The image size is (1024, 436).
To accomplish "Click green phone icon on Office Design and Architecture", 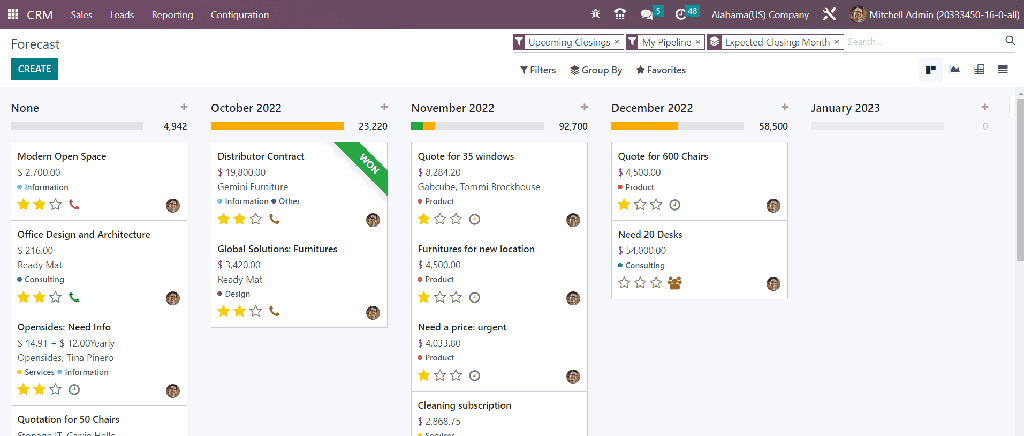I will click(x=74, y=298).
